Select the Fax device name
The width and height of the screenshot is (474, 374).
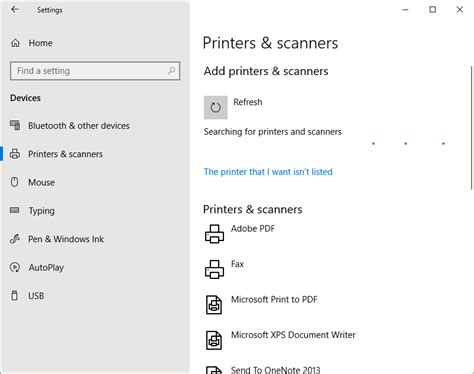point(237,264)
